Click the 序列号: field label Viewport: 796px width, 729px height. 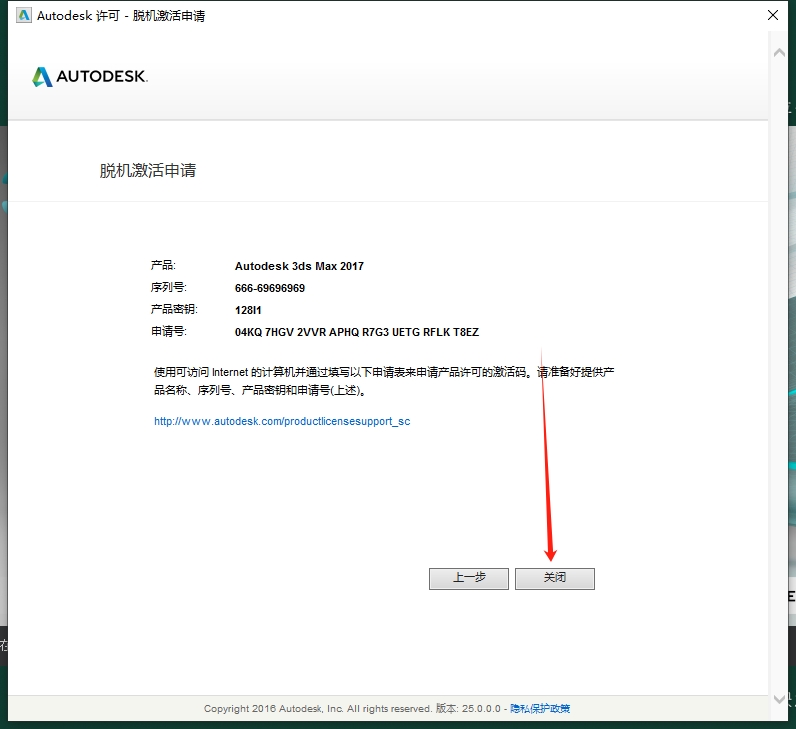pyautogui.click(x=168, y=288)
